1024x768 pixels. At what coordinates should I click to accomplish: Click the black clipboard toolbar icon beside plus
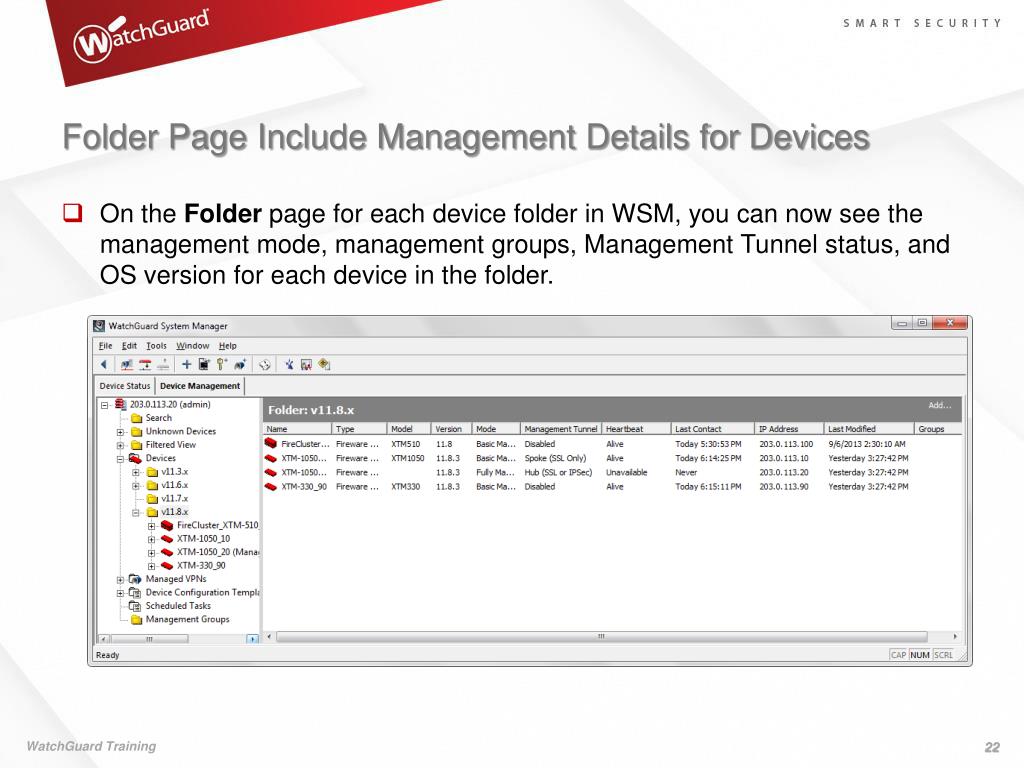click(x=204, y=364)
